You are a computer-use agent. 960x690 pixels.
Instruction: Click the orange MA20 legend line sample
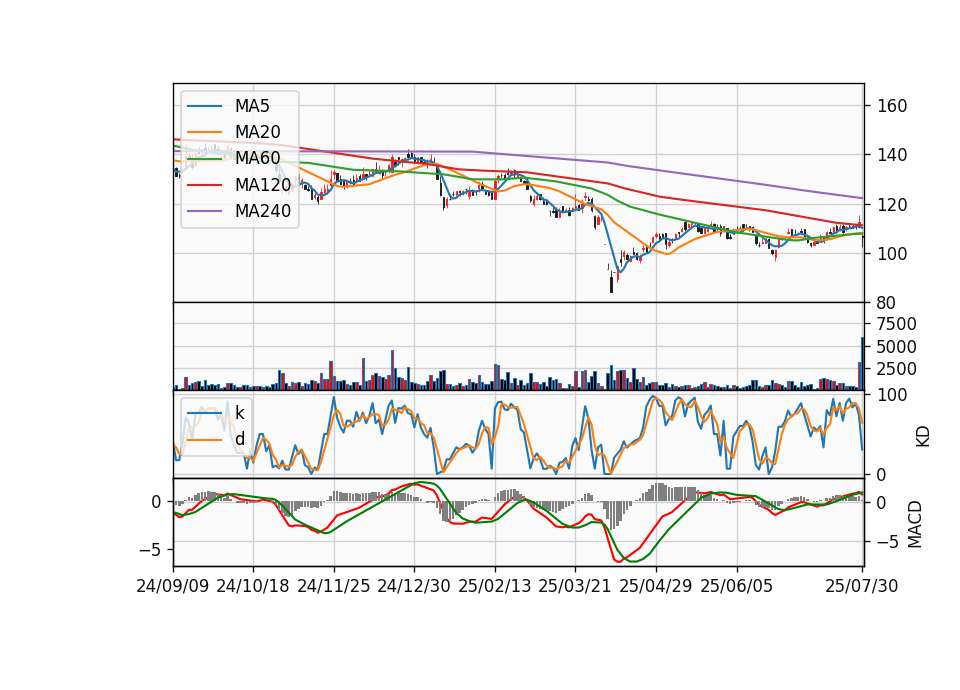204,132
